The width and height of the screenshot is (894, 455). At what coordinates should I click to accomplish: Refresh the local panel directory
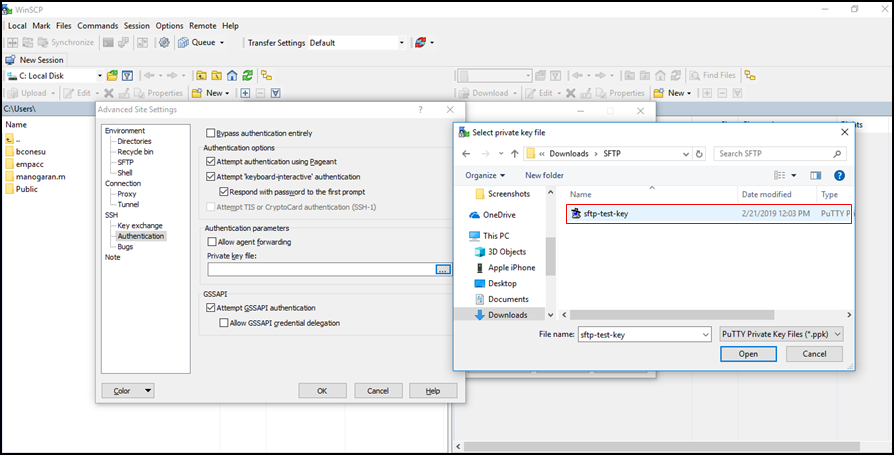(247, 75)
